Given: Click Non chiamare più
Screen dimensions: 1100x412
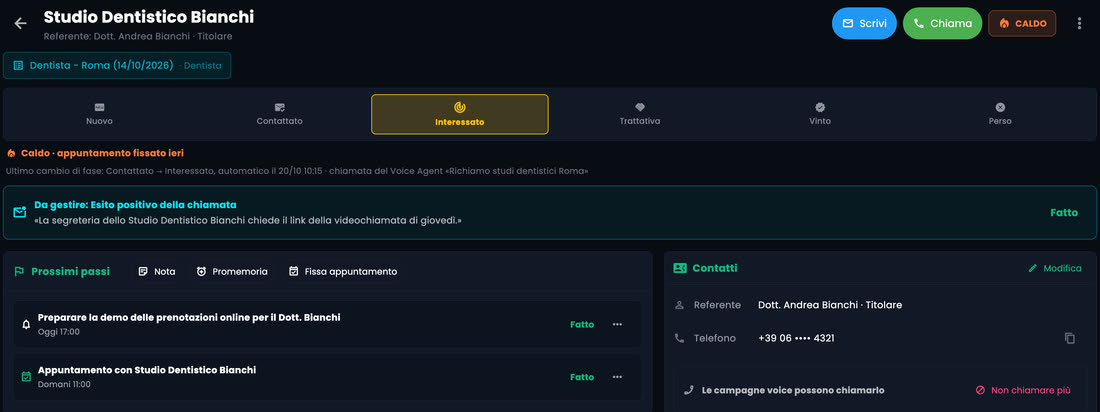Looking at the screenshot, I should tap(1024, 390).
